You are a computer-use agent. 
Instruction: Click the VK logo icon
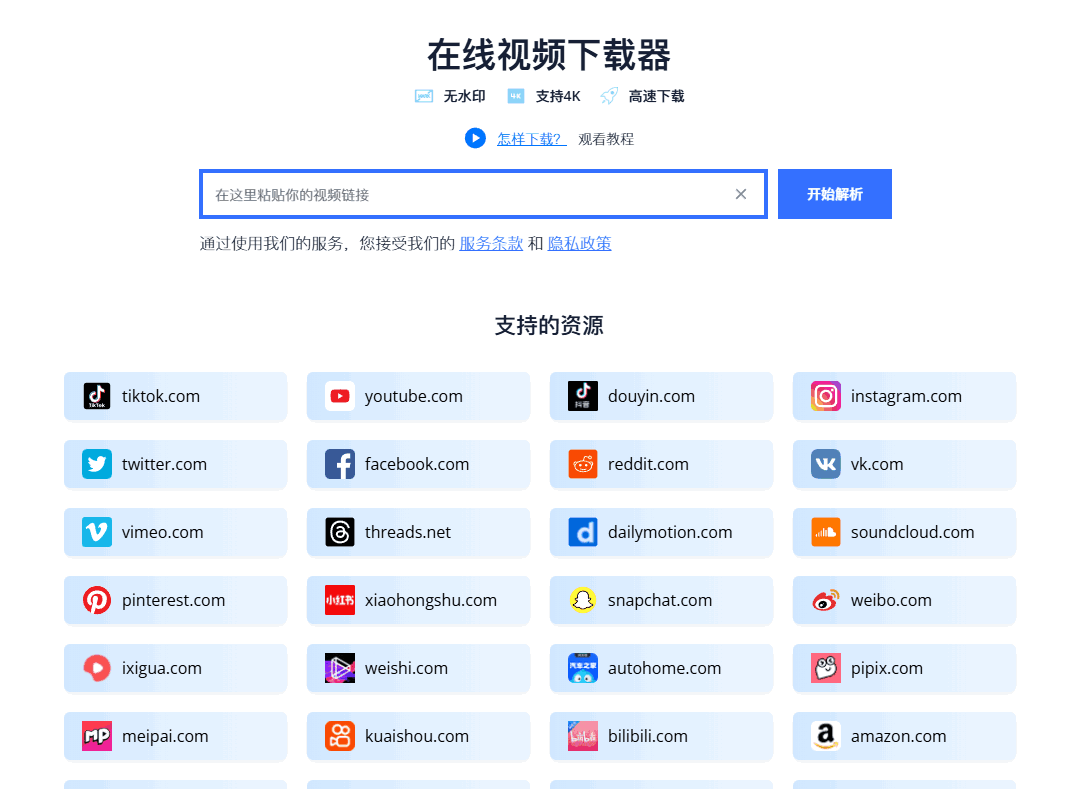(826, 465)
